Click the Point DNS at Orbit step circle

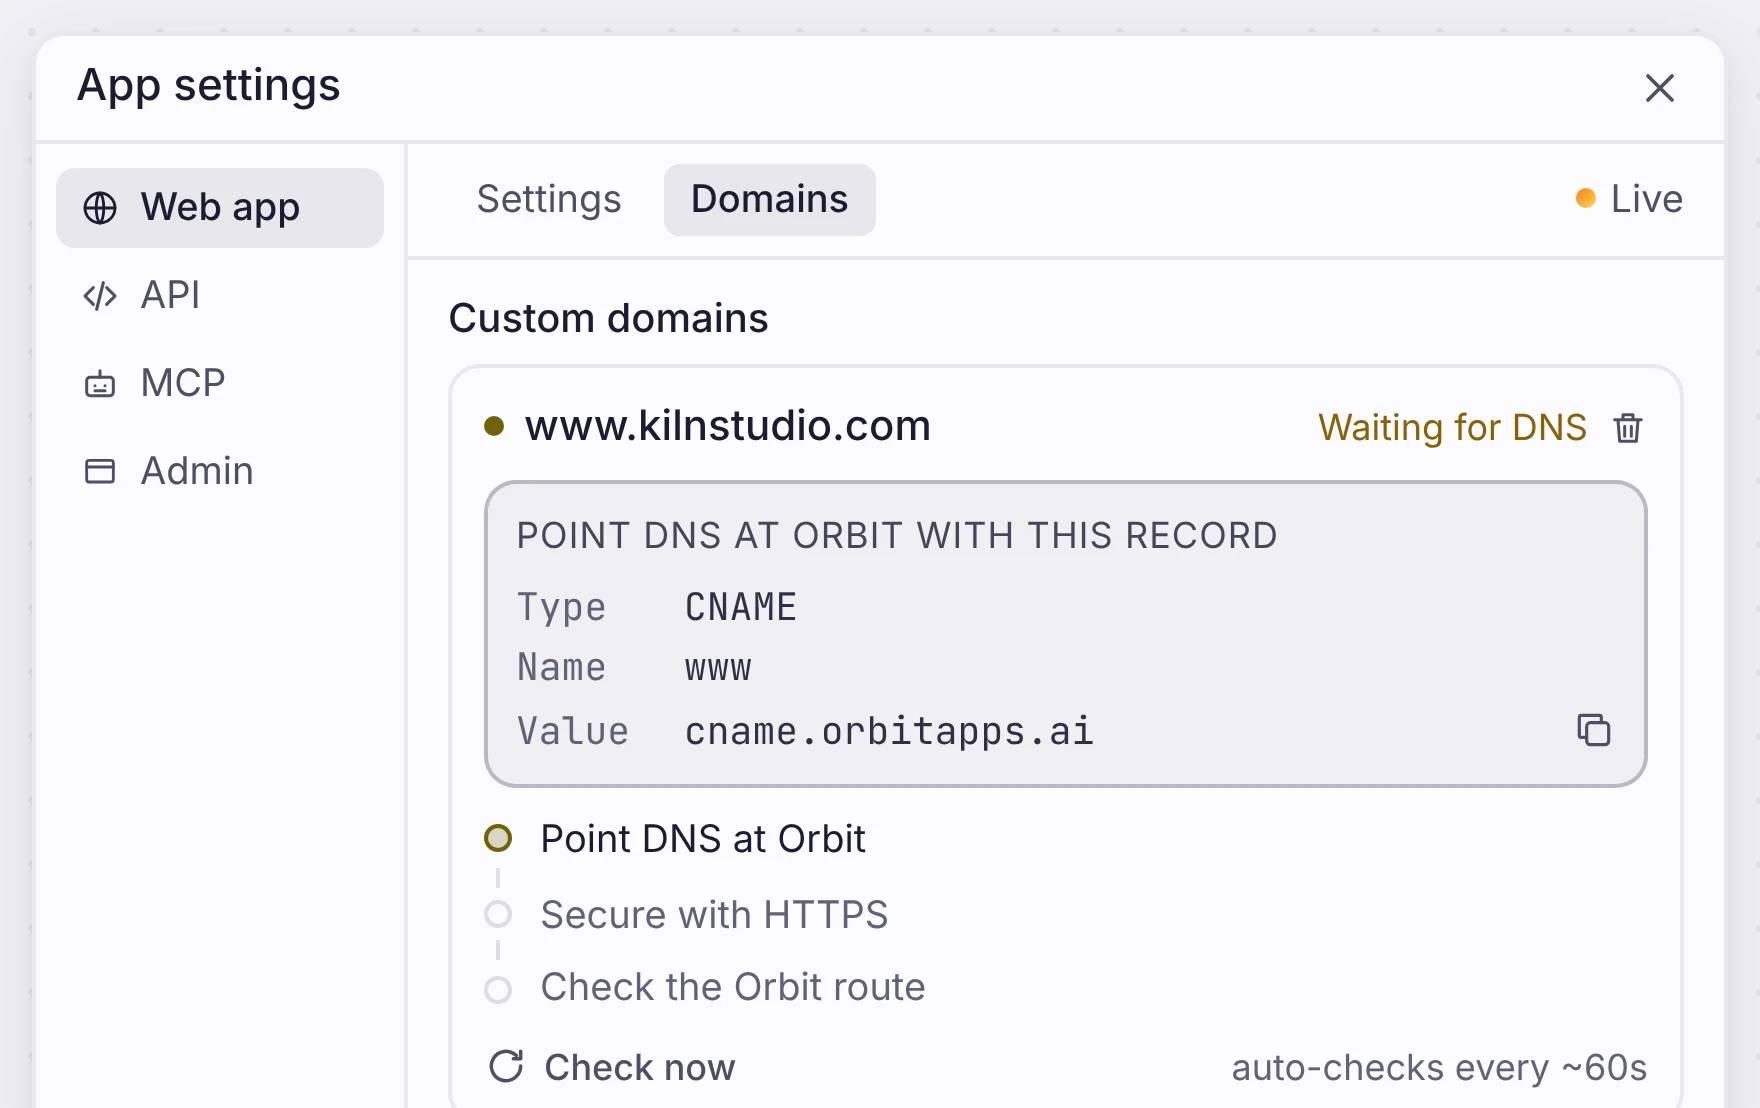click(x=498, y=838)
